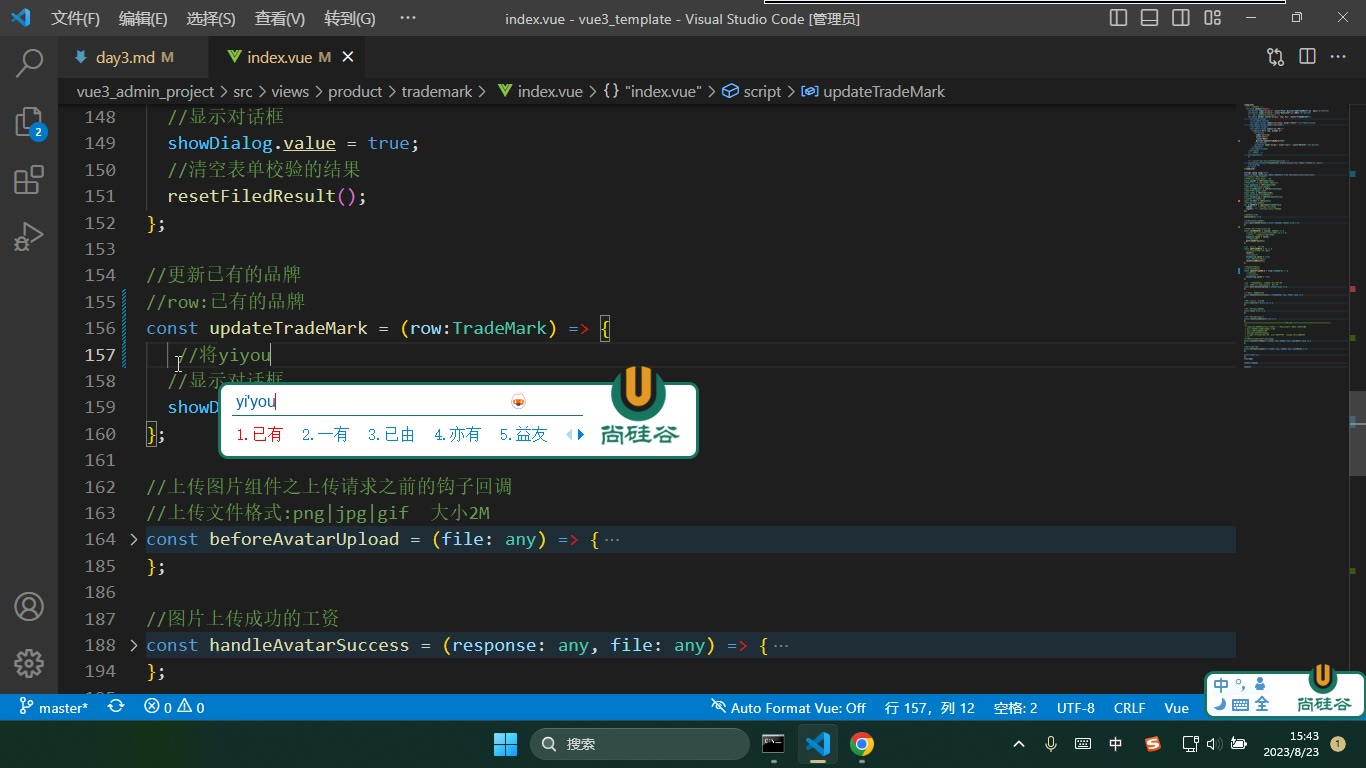Open the hidden menus ellipsis in menu bar
Image resolution: width=1366 pixels, height=768 pixels.
pos(407,18)
